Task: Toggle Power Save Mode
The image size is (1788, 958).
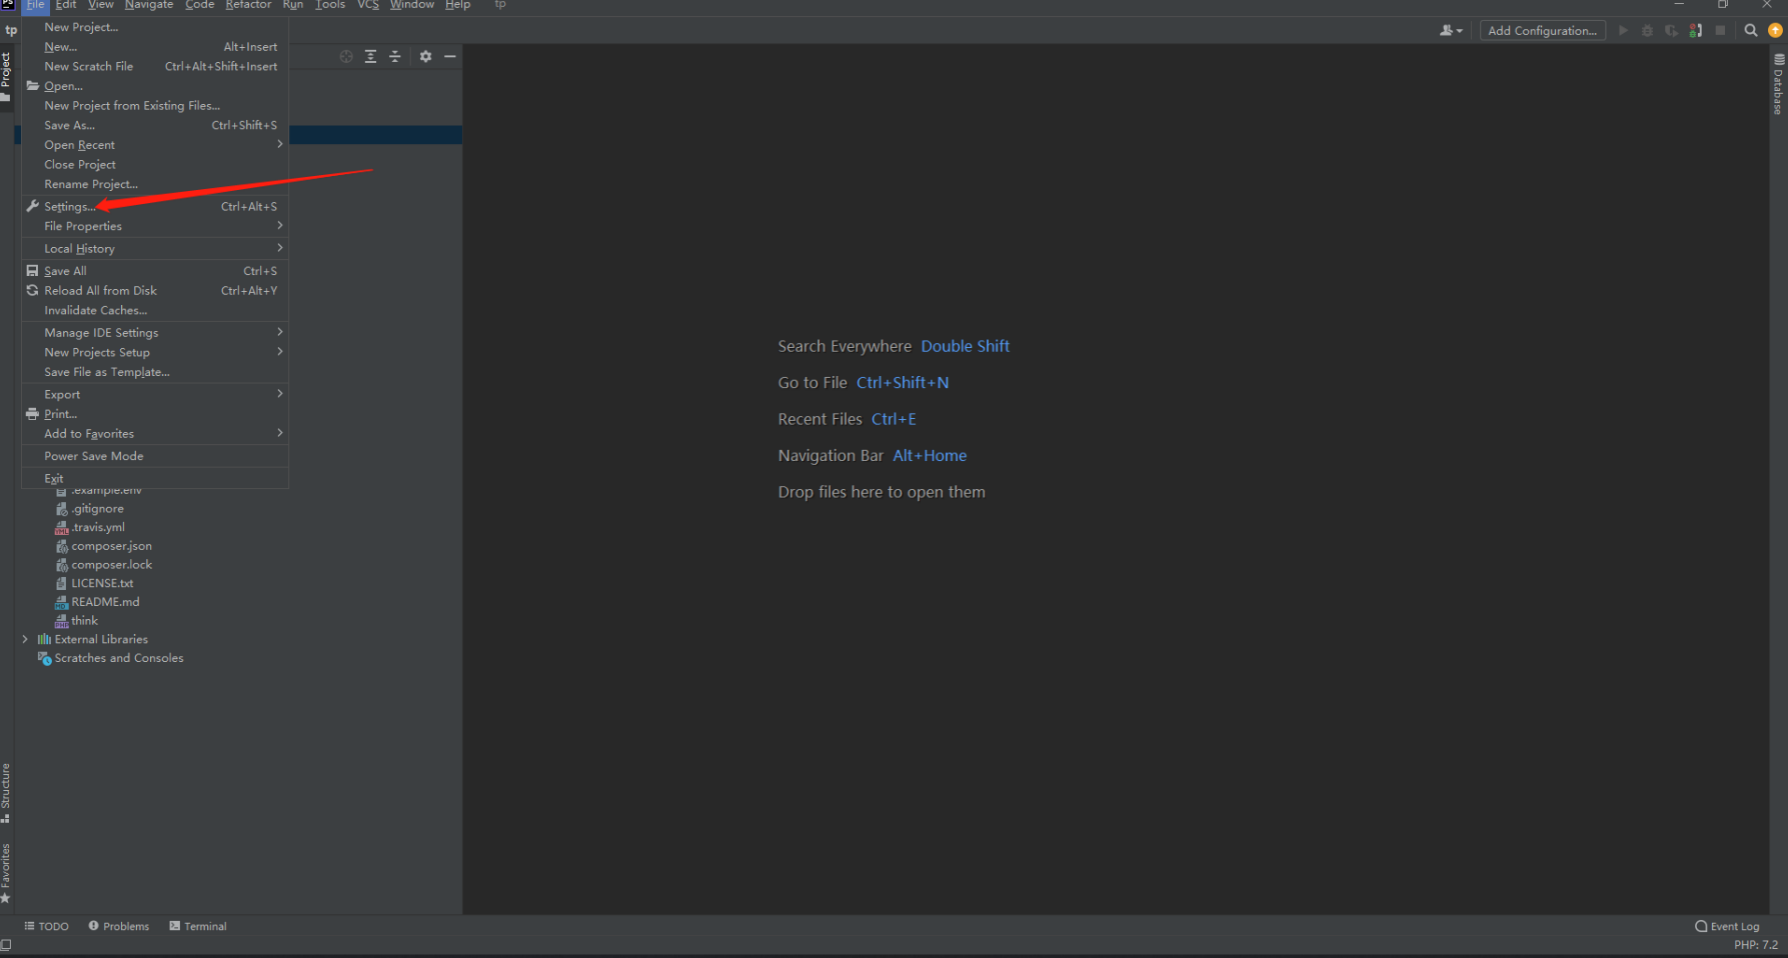Action: pos(93,455)
